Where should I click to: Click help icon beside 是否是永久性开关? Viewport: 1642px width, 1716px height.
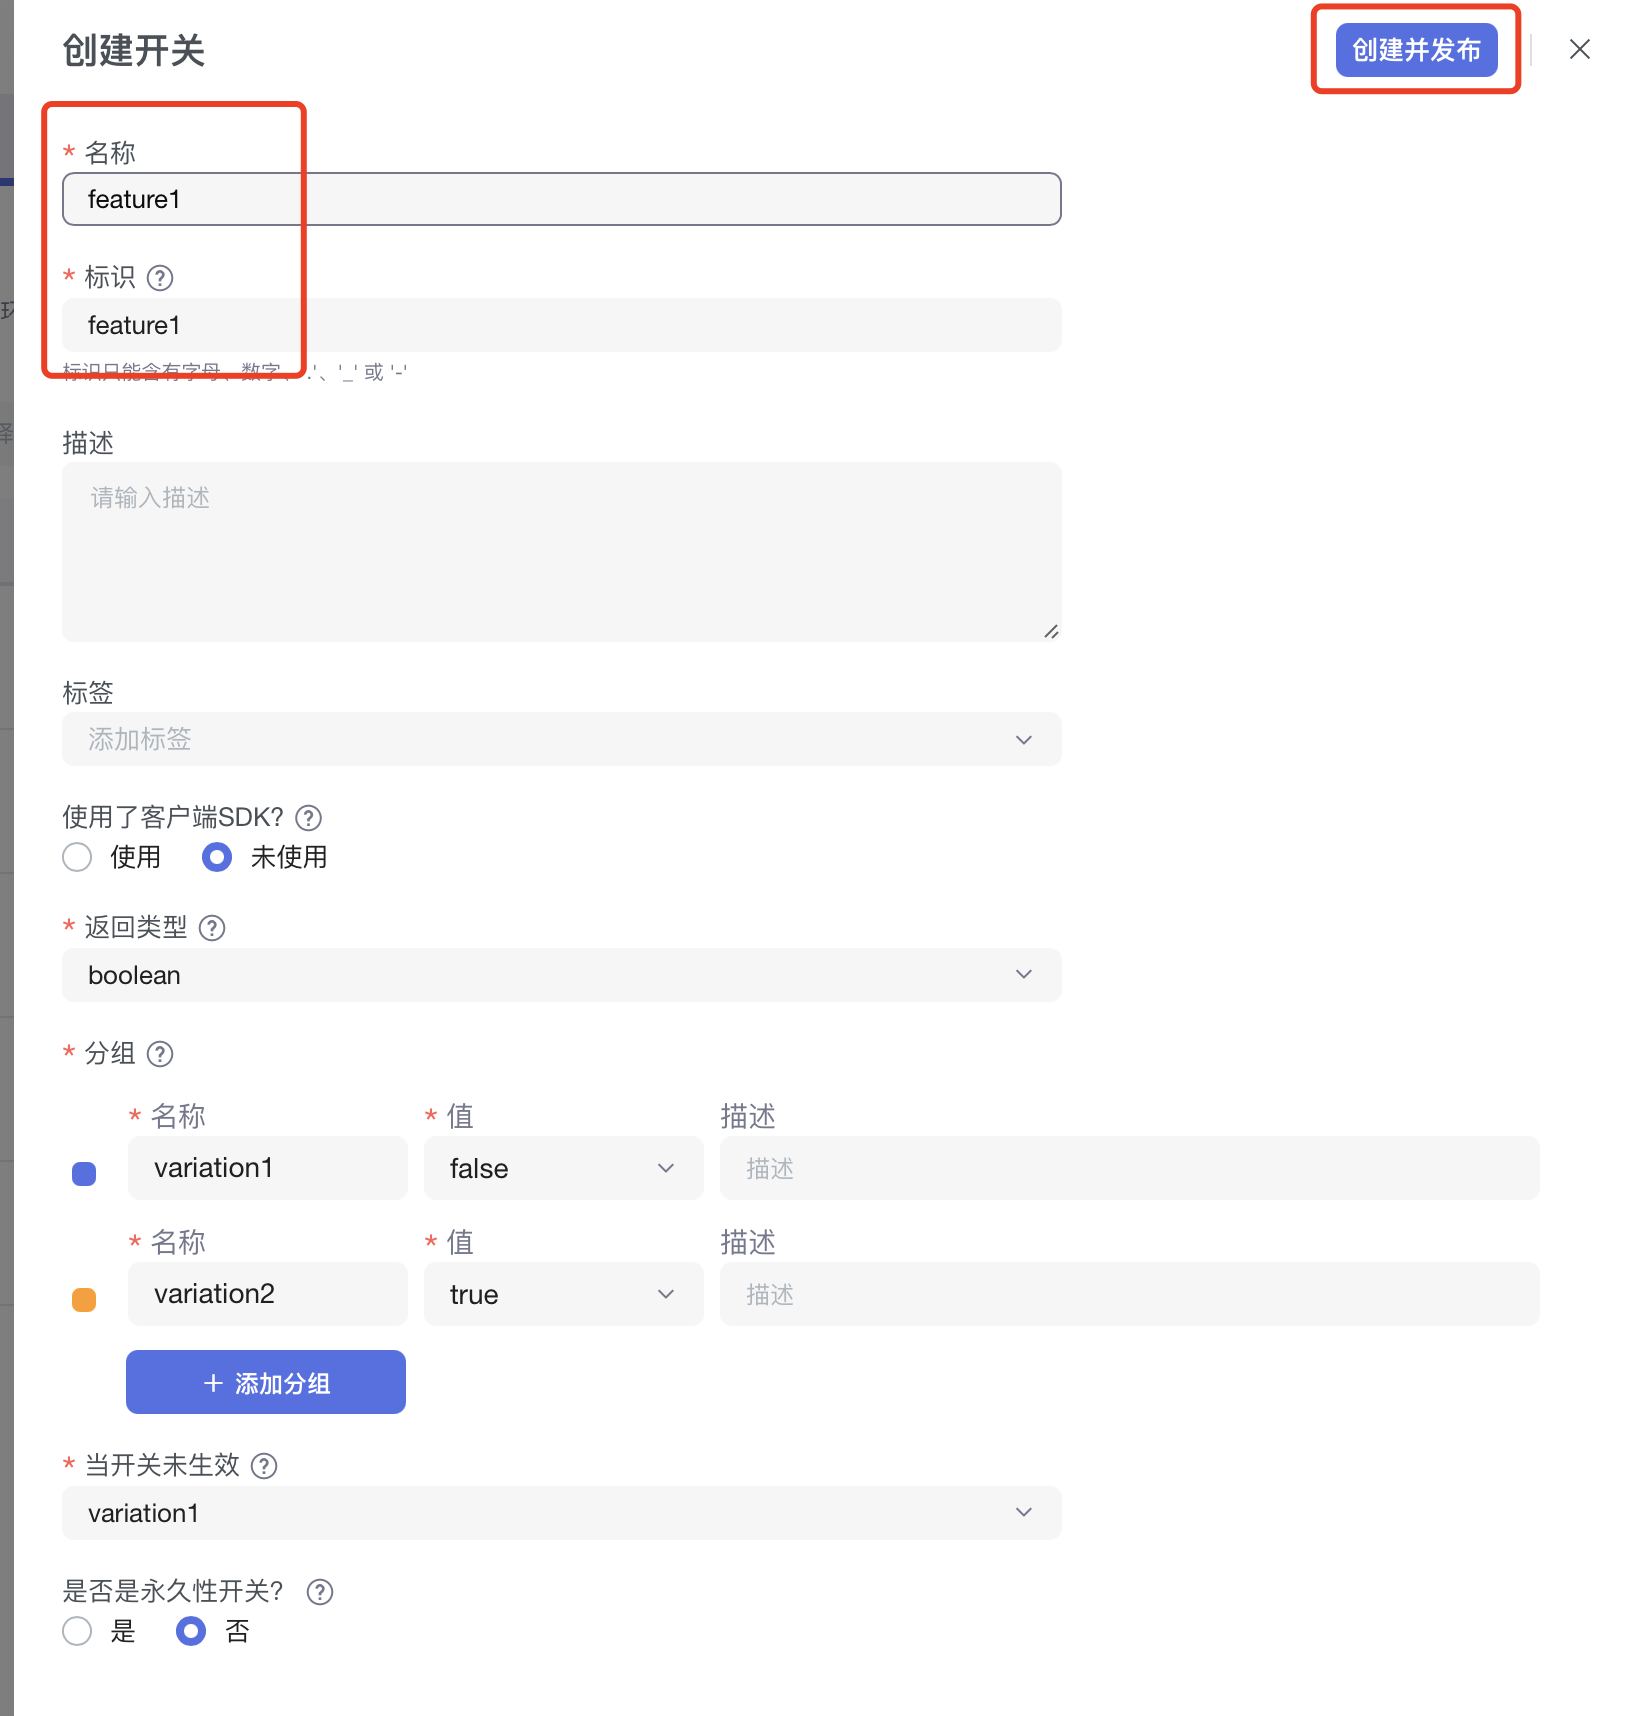pos(320,1592)
